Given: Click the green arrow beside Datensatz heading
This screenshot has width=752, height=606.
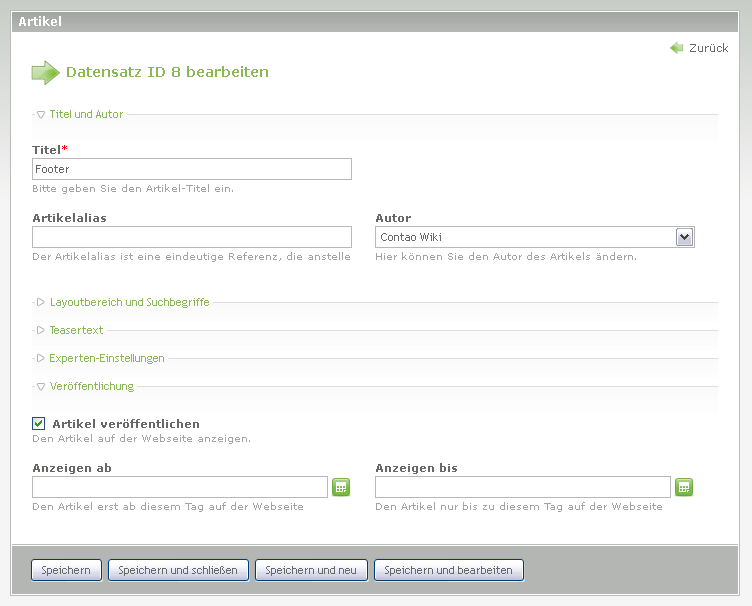Looking at the screenshot, I should (45, 72).
